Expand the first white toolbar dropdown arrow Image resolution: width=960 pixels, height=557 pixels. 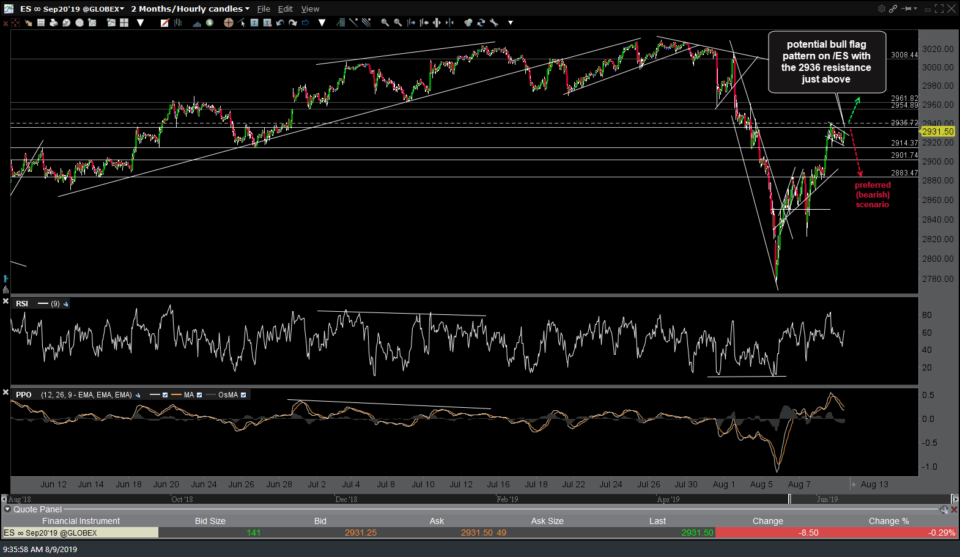pyautogui.click(x=140, y=23)
